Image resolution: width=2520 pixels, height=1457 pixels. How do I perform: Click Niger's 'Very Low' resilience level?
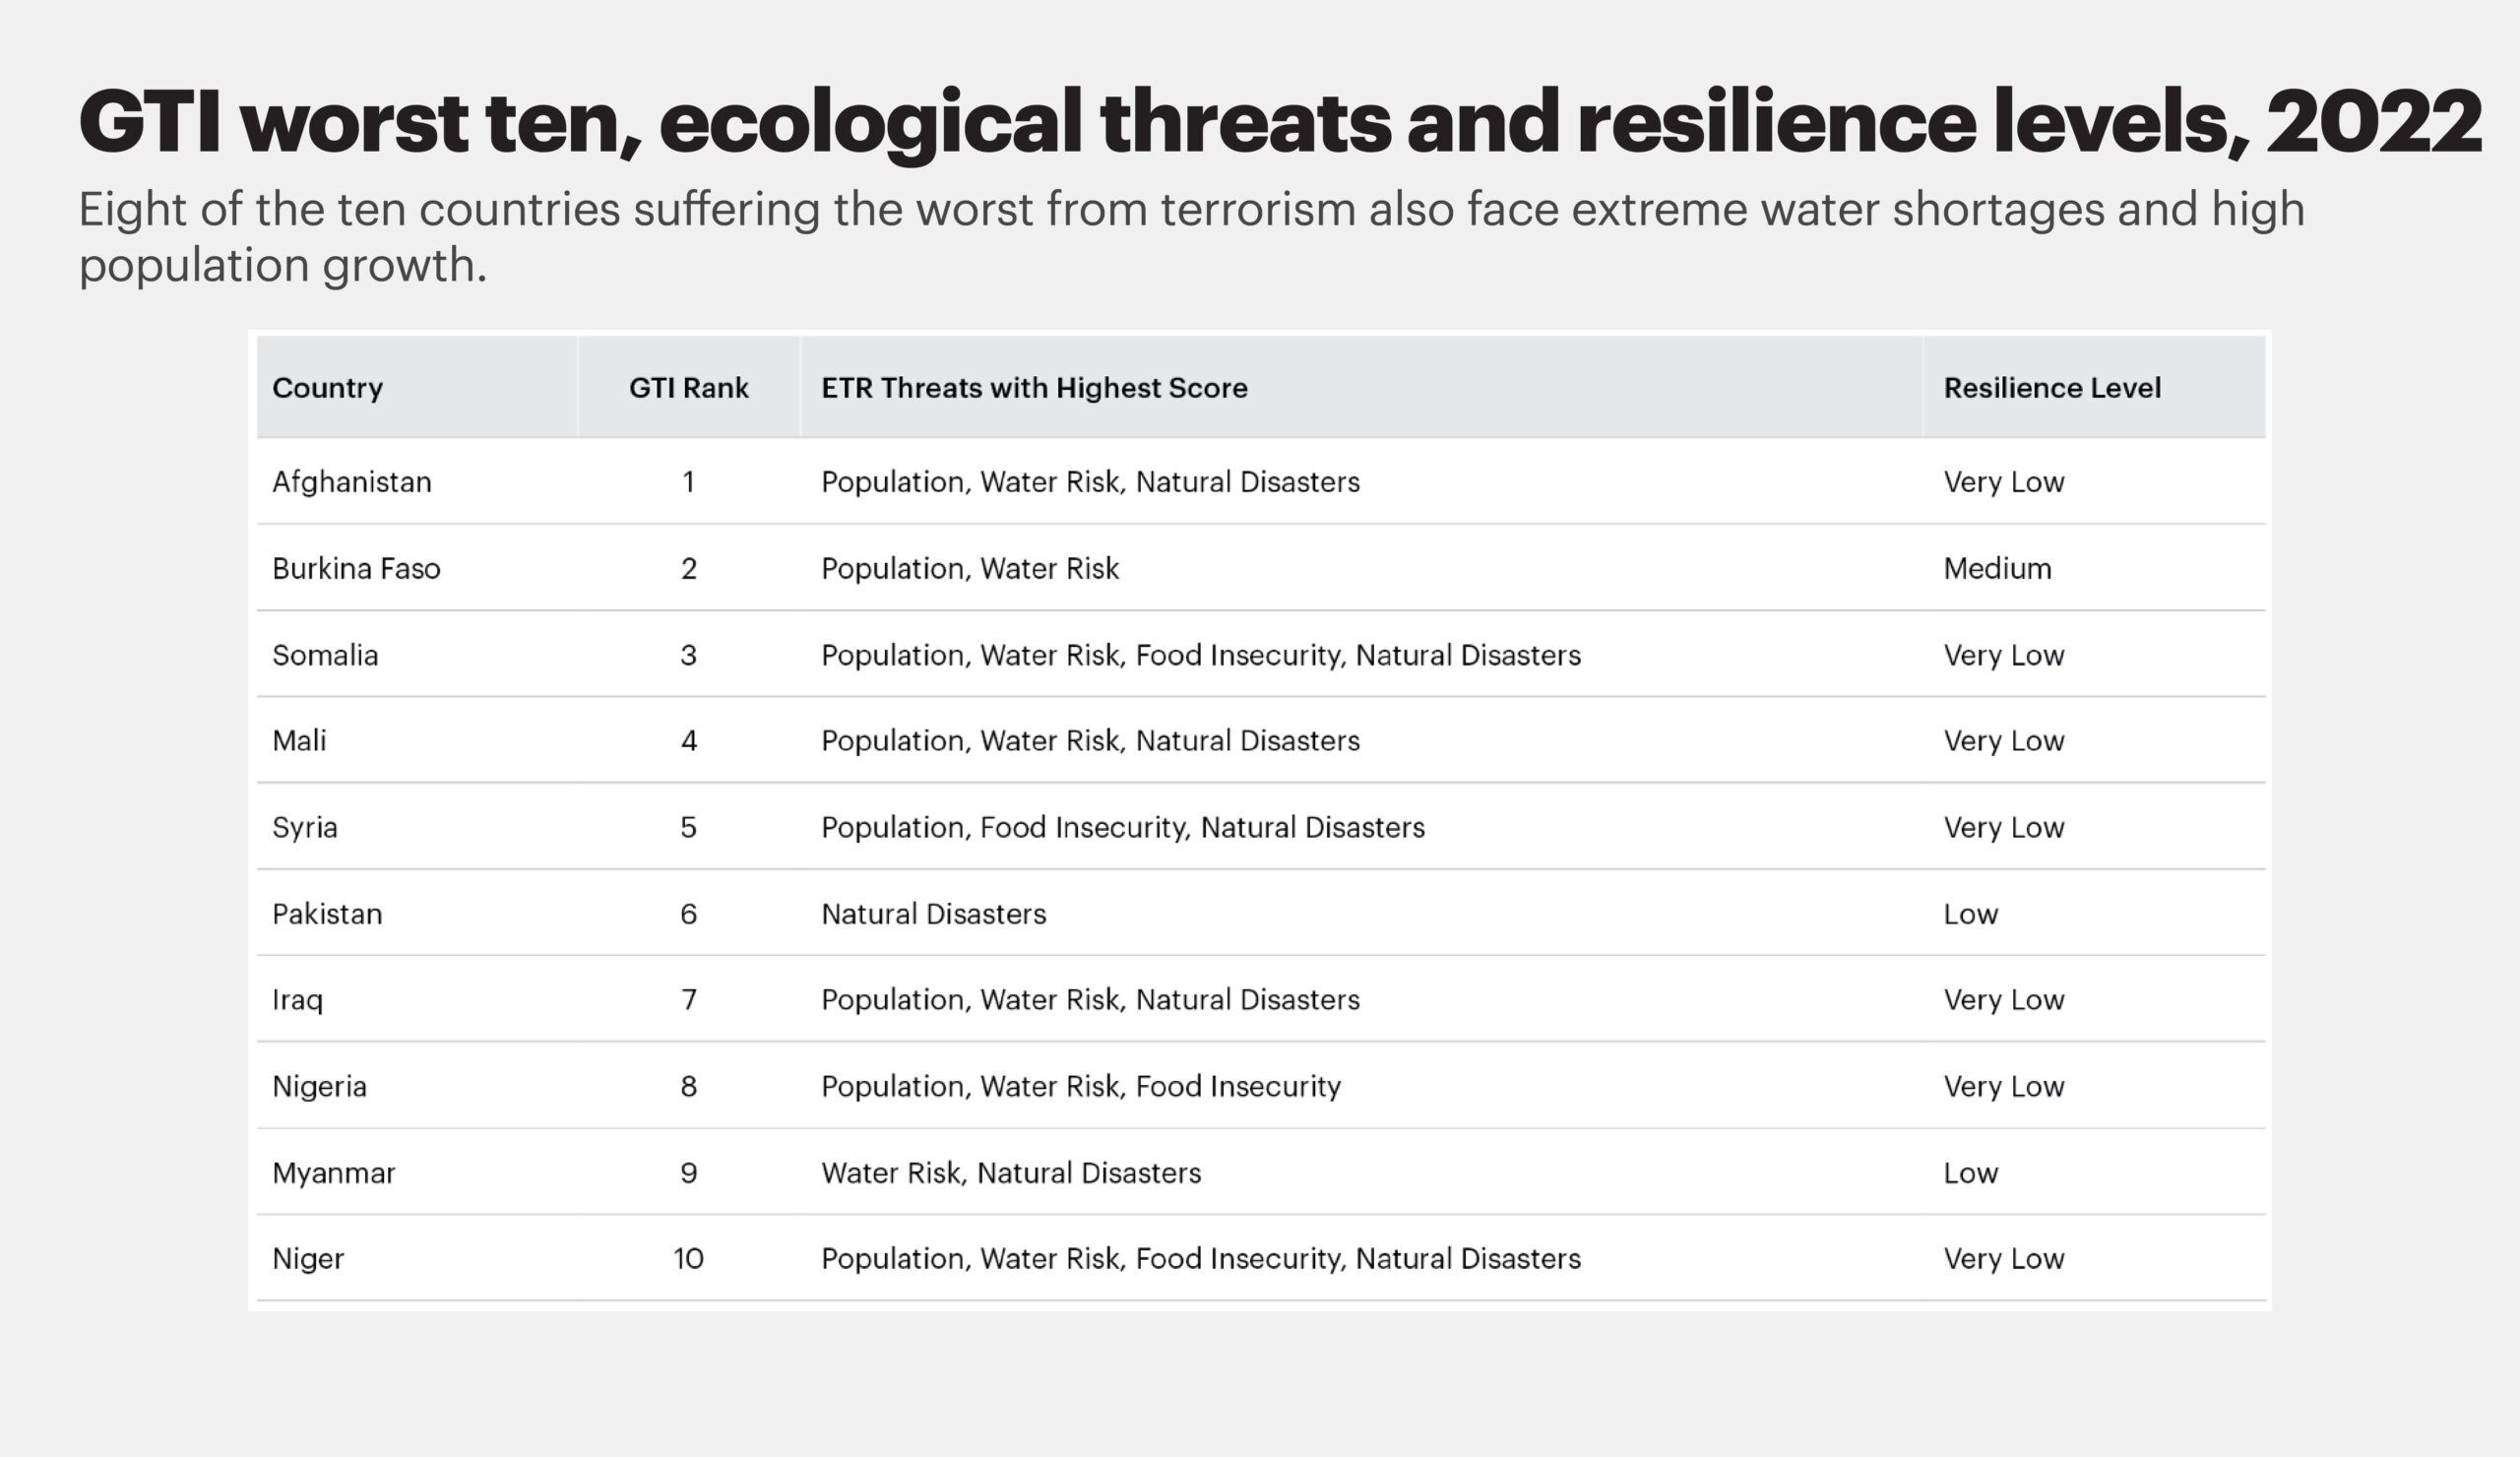[x=2004, y=1258]
